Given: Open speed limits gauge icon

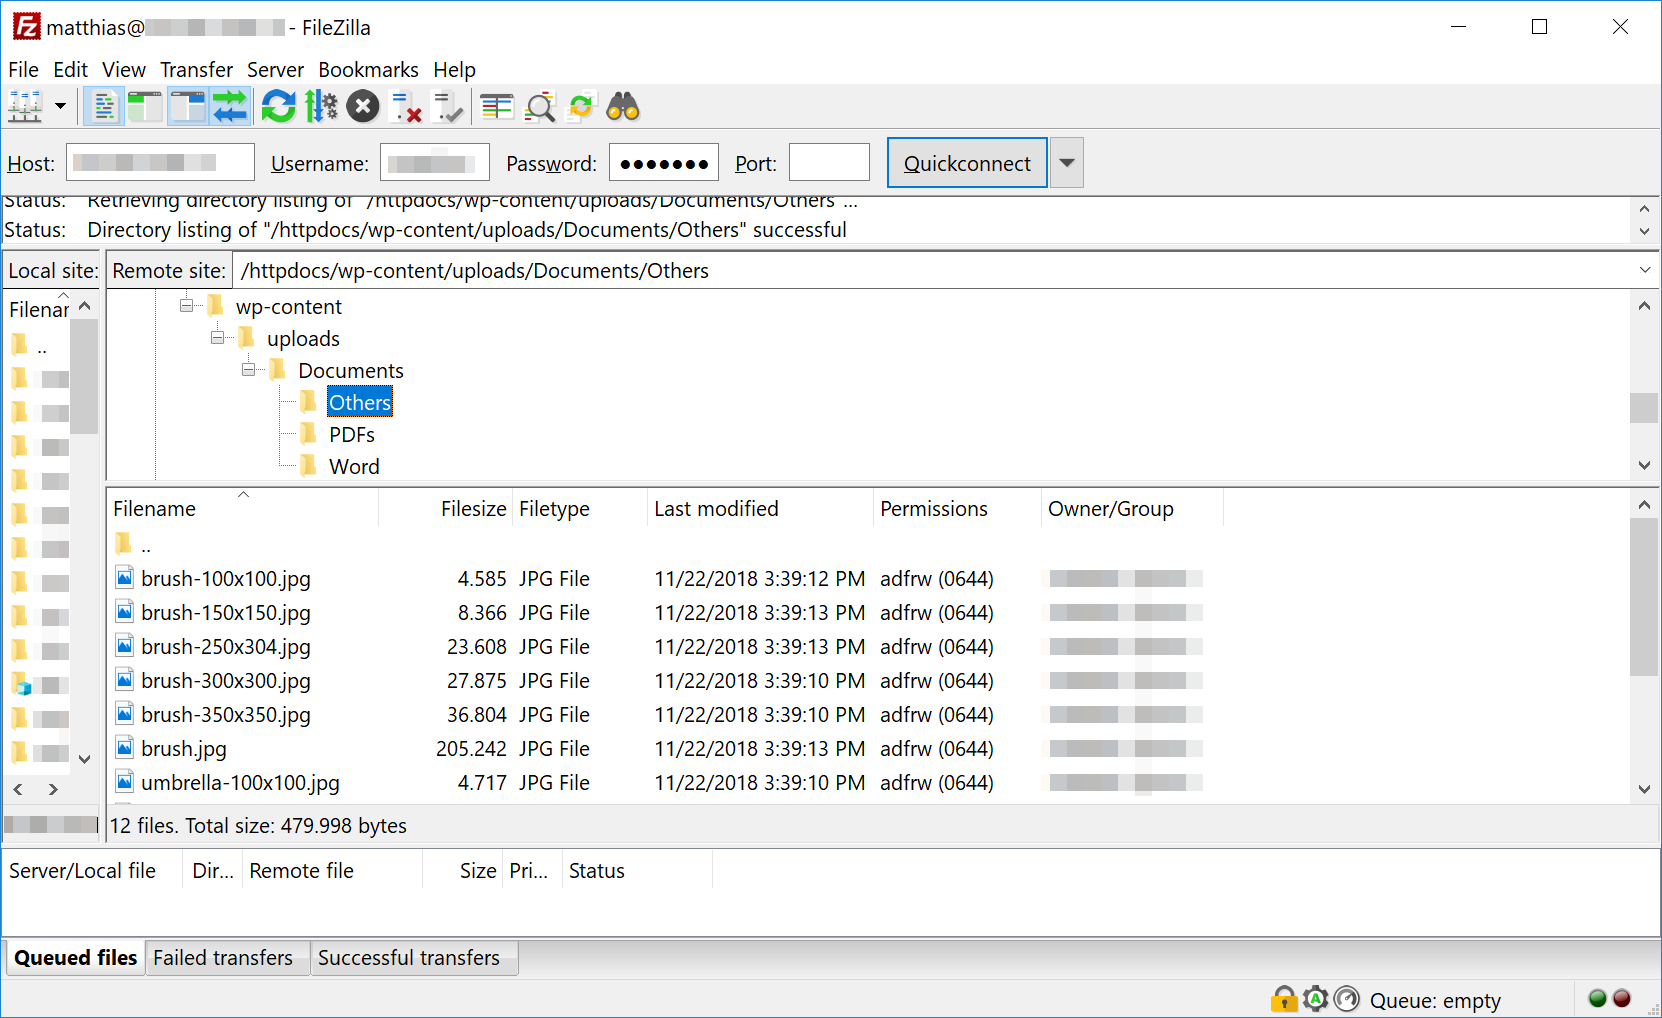Looking at the screenshot, I should (x=1348, y=999).
